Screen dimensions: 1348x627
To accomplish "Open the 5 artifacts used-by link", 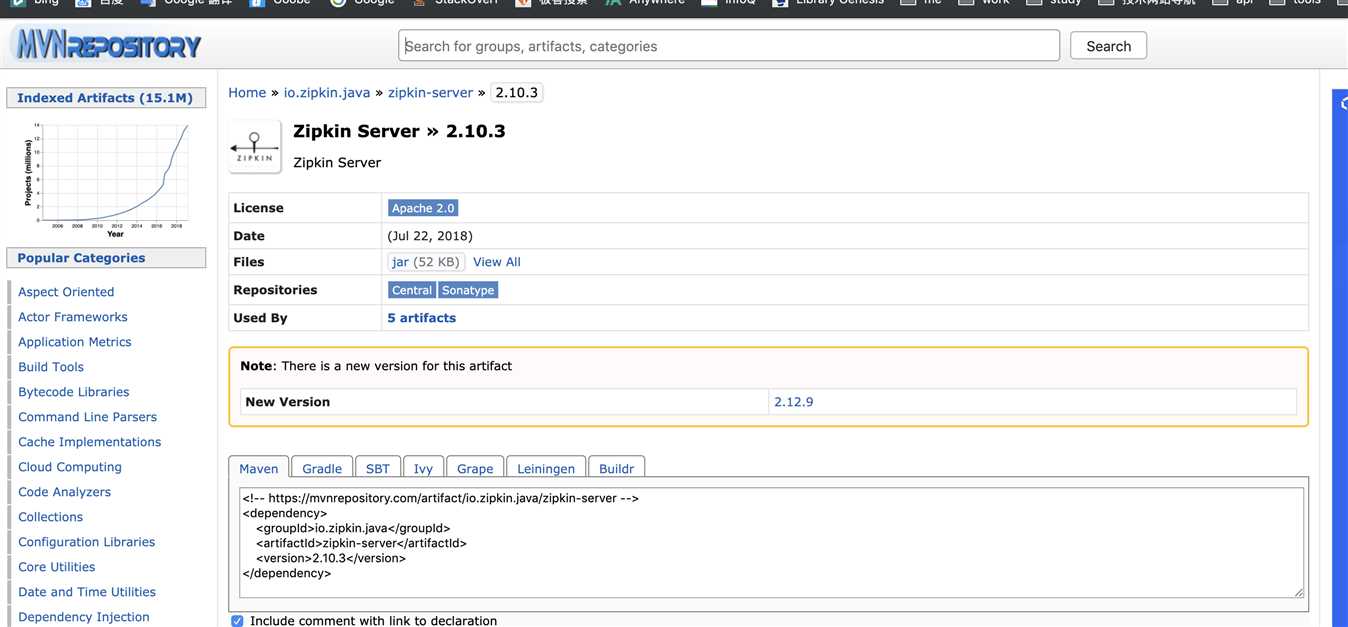I will point(421,318).
